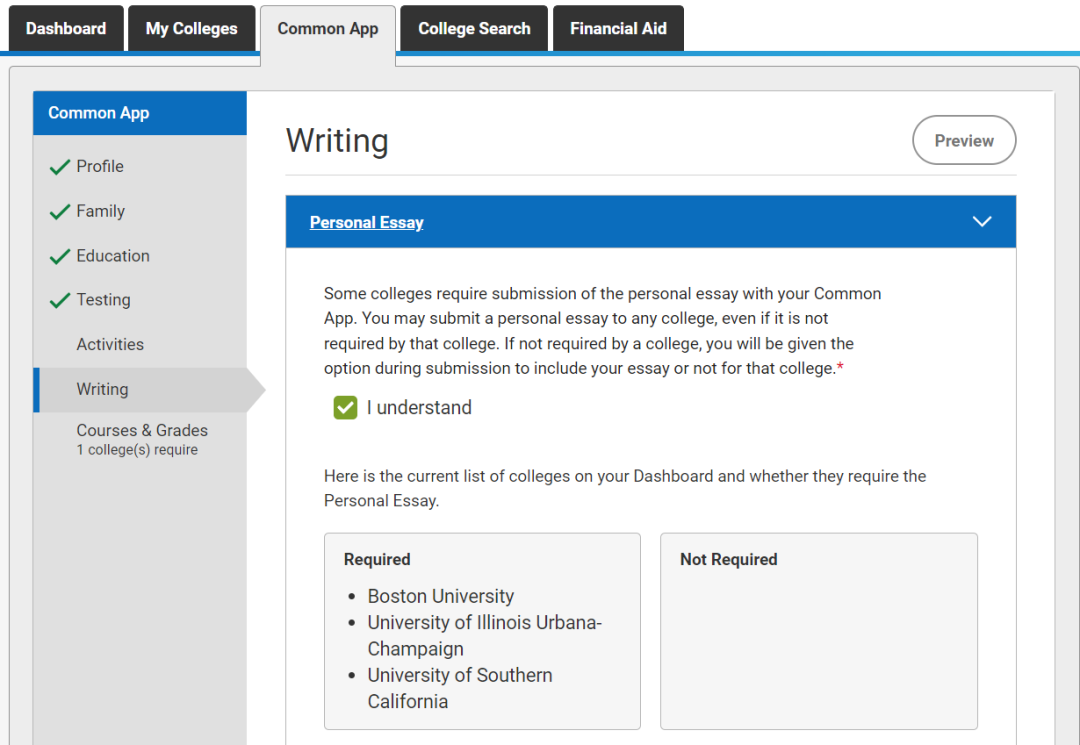
Task: Select the Family section in sidebar
Action: (99, 211)
